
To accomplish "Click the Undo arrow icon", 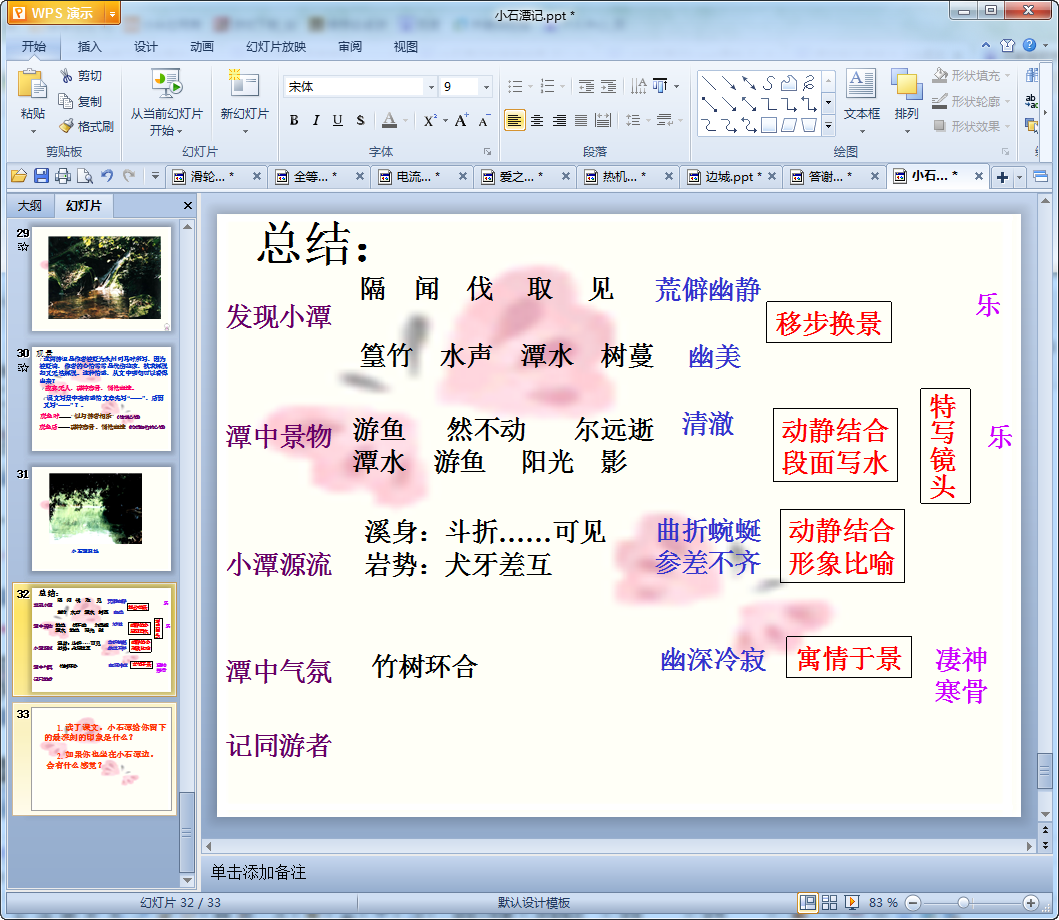I will (107, 176).
